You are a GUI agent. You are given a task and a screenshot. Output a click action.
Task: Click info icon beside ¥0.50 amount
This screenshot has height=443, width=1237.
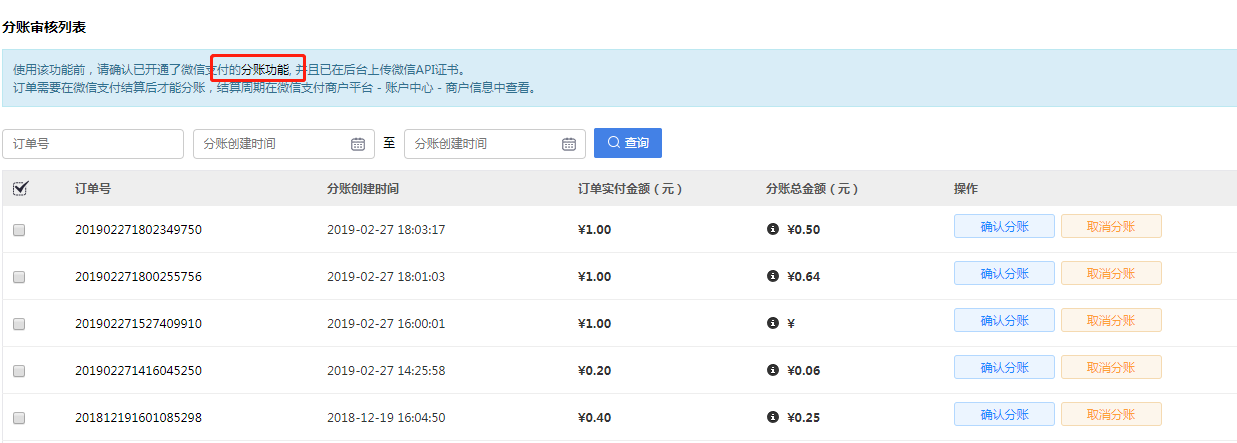[772, 229]
